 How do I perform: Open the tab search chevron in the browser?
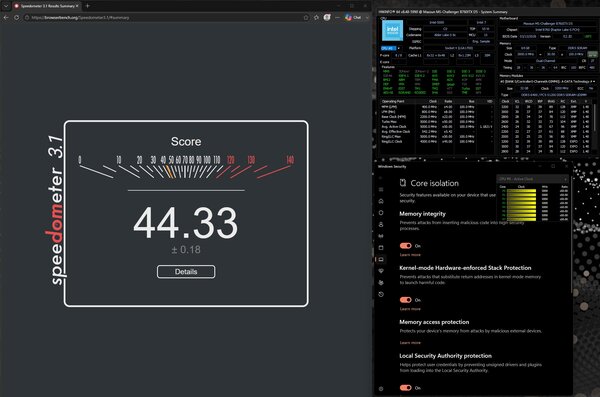click(6, 6)
